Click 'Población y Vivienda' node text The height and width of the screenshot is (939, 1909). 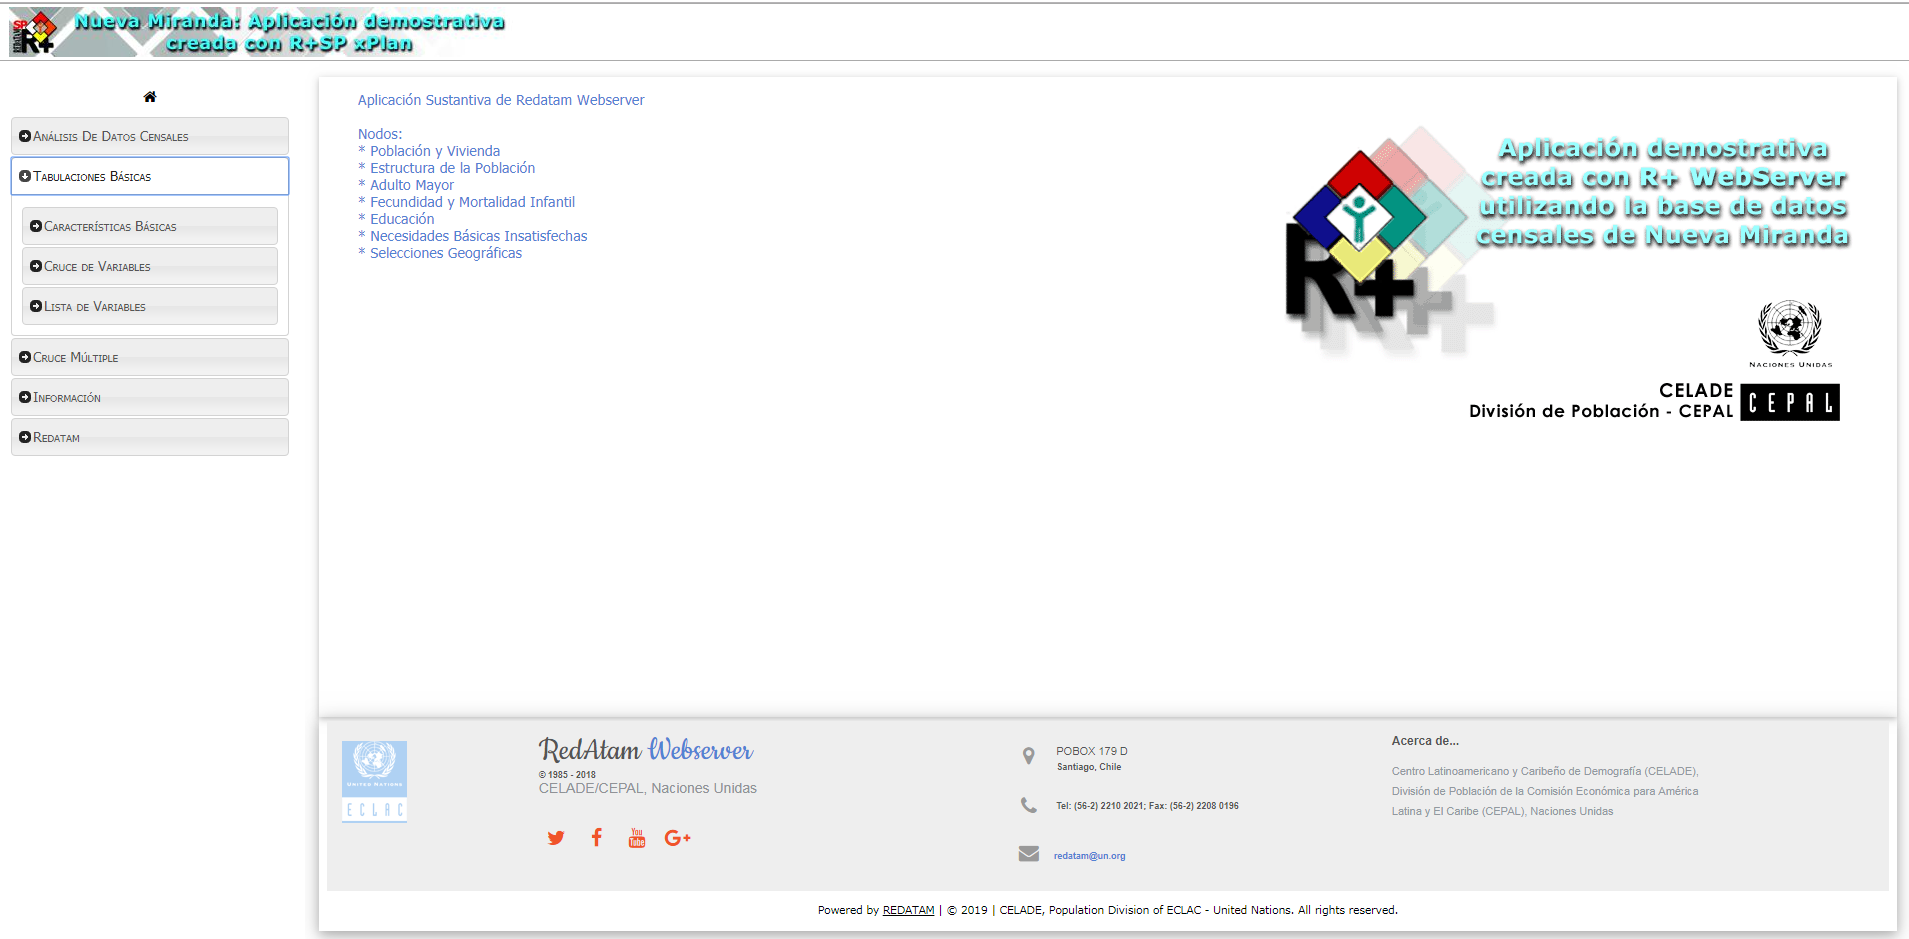click(x=435, y=151)
